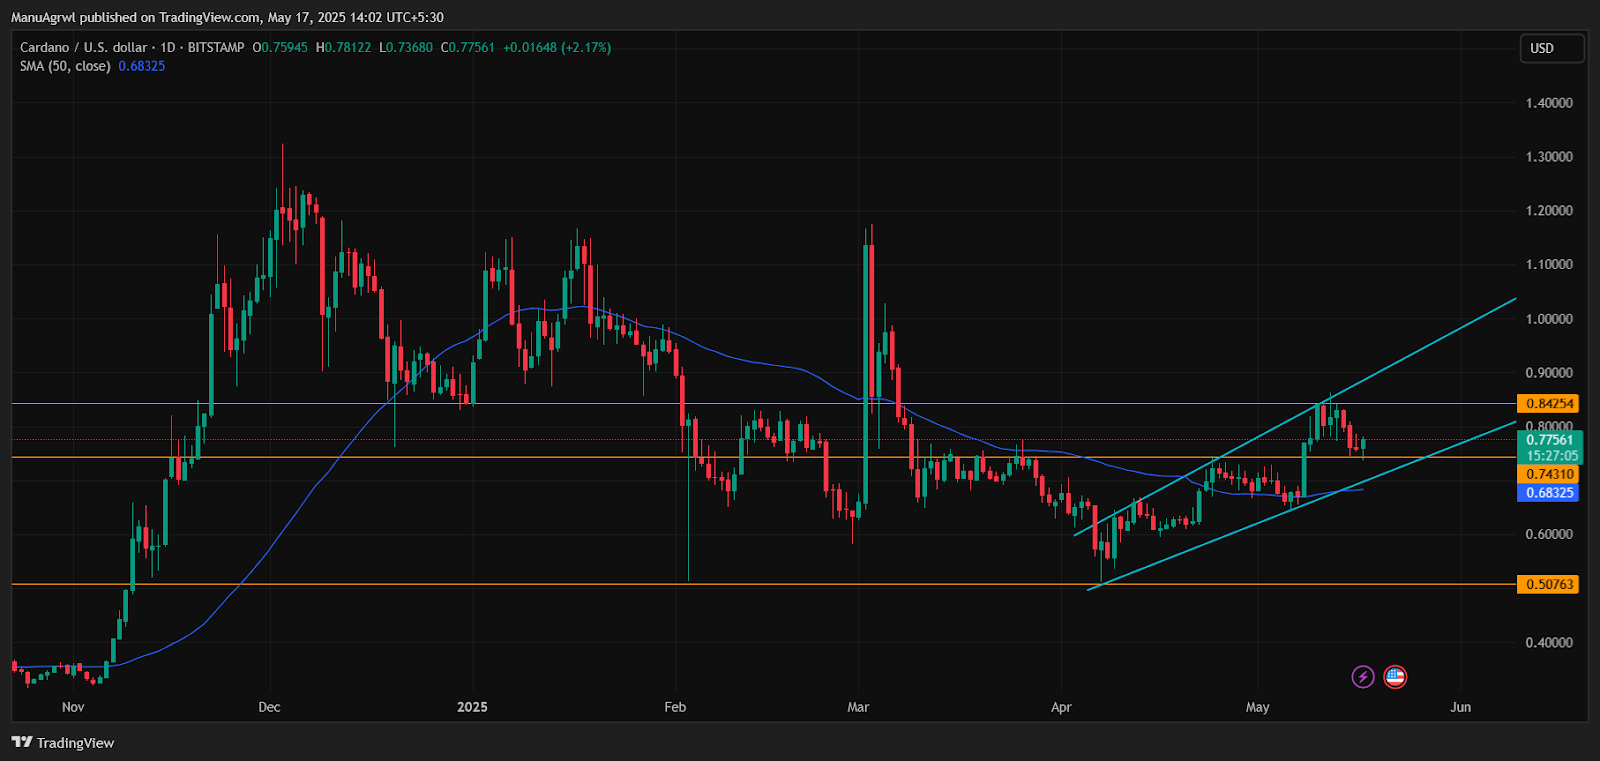Click the BITSTAMP exchange name in legend
Viewport: 1600px width, 761px height.
(216, 47)
